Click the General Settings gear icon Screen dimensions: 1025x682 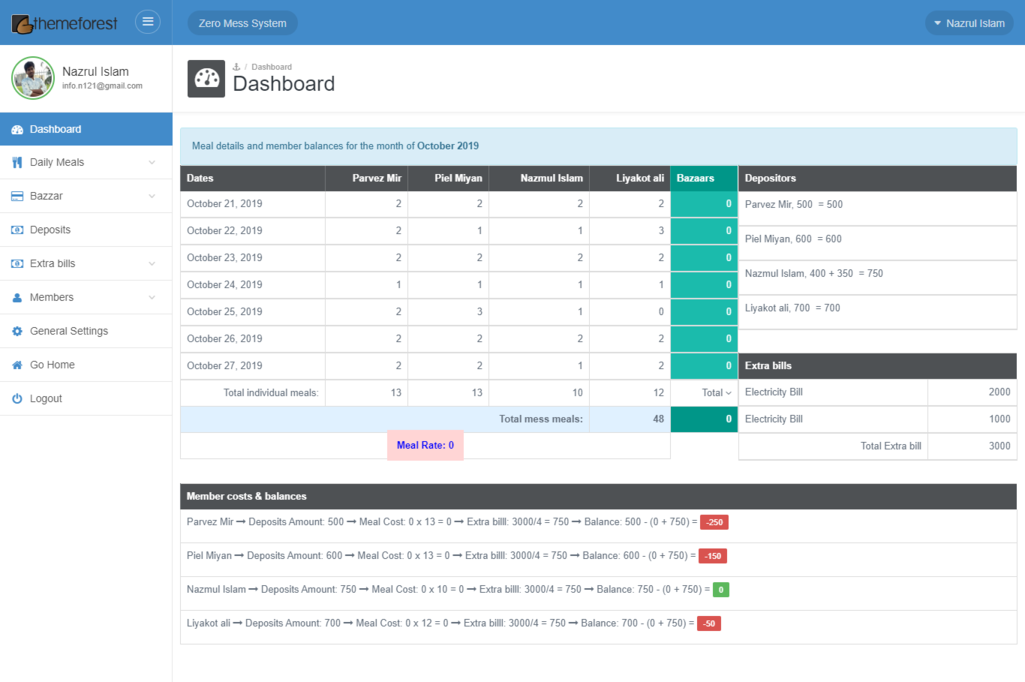[x=17, y=331]
